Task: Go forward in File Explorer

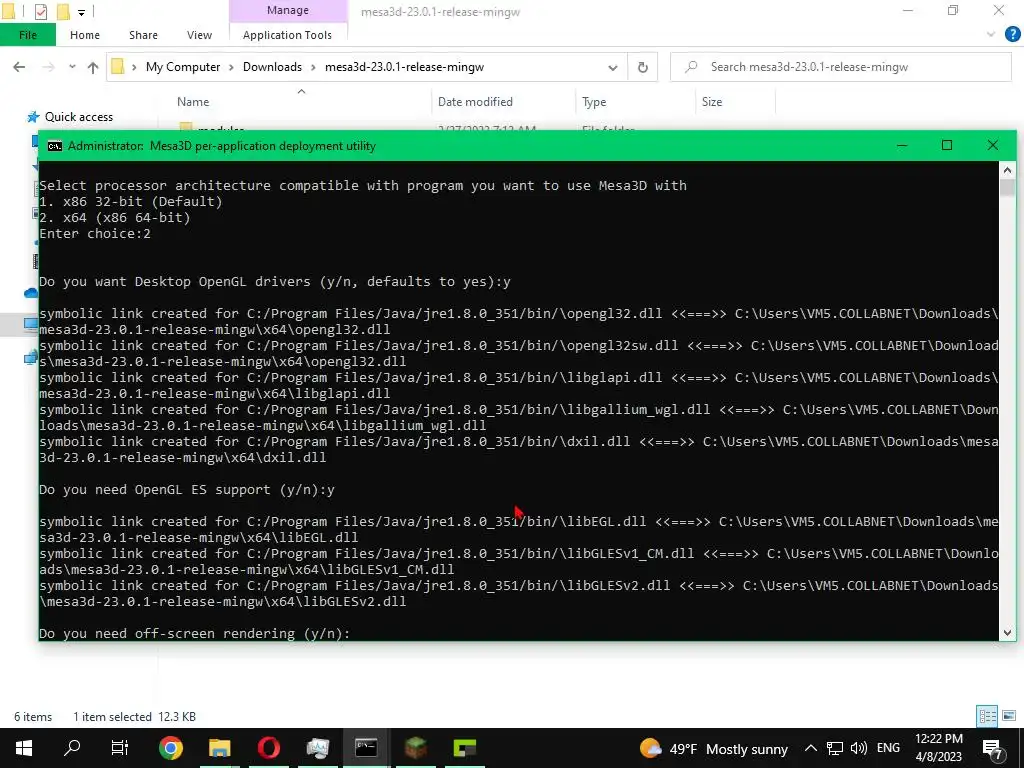Action: [x=48, y=67]
